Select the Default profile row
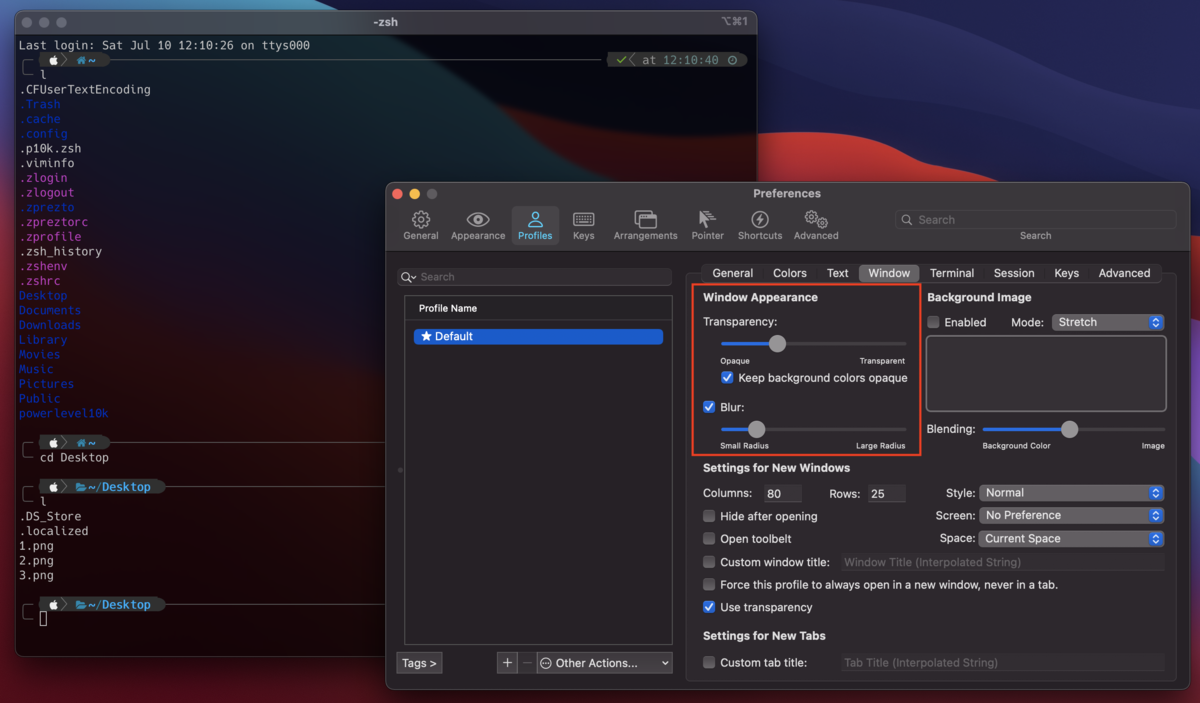Image resolution: width=1200 pixels, height=703 pixels. pos(538,337)
